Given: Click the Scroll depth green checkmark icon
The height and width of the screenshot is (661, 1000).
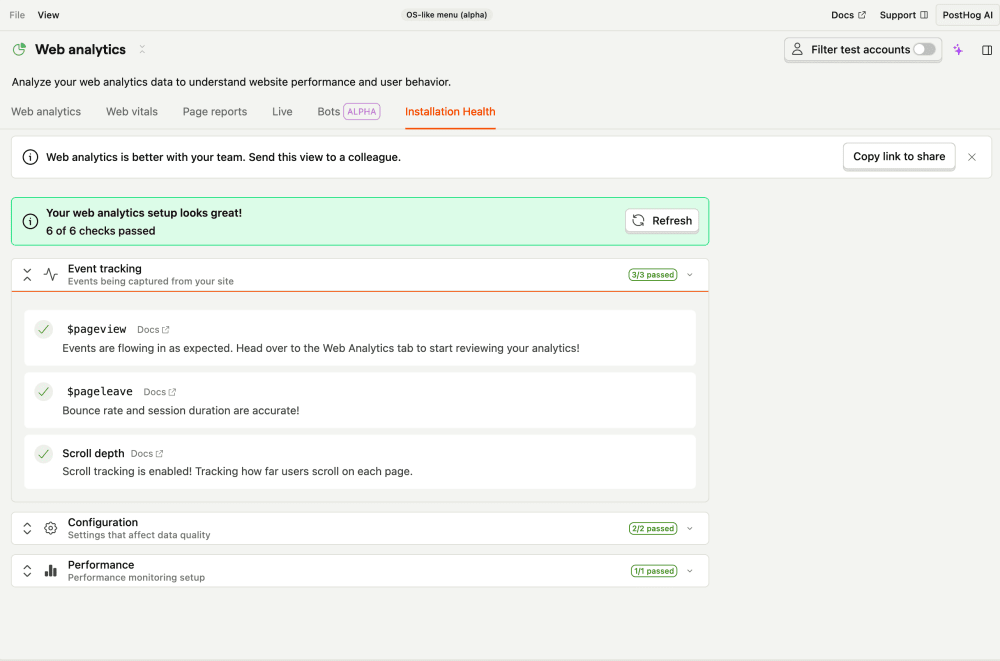Looking at the screenshot, I should point(43,454).
